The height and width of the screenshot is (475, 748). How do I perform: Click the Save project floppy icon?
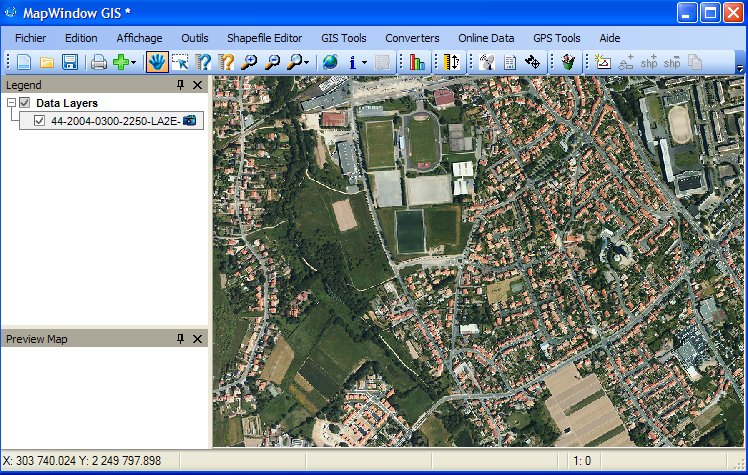pyautogui.click(x=70, y=62)
